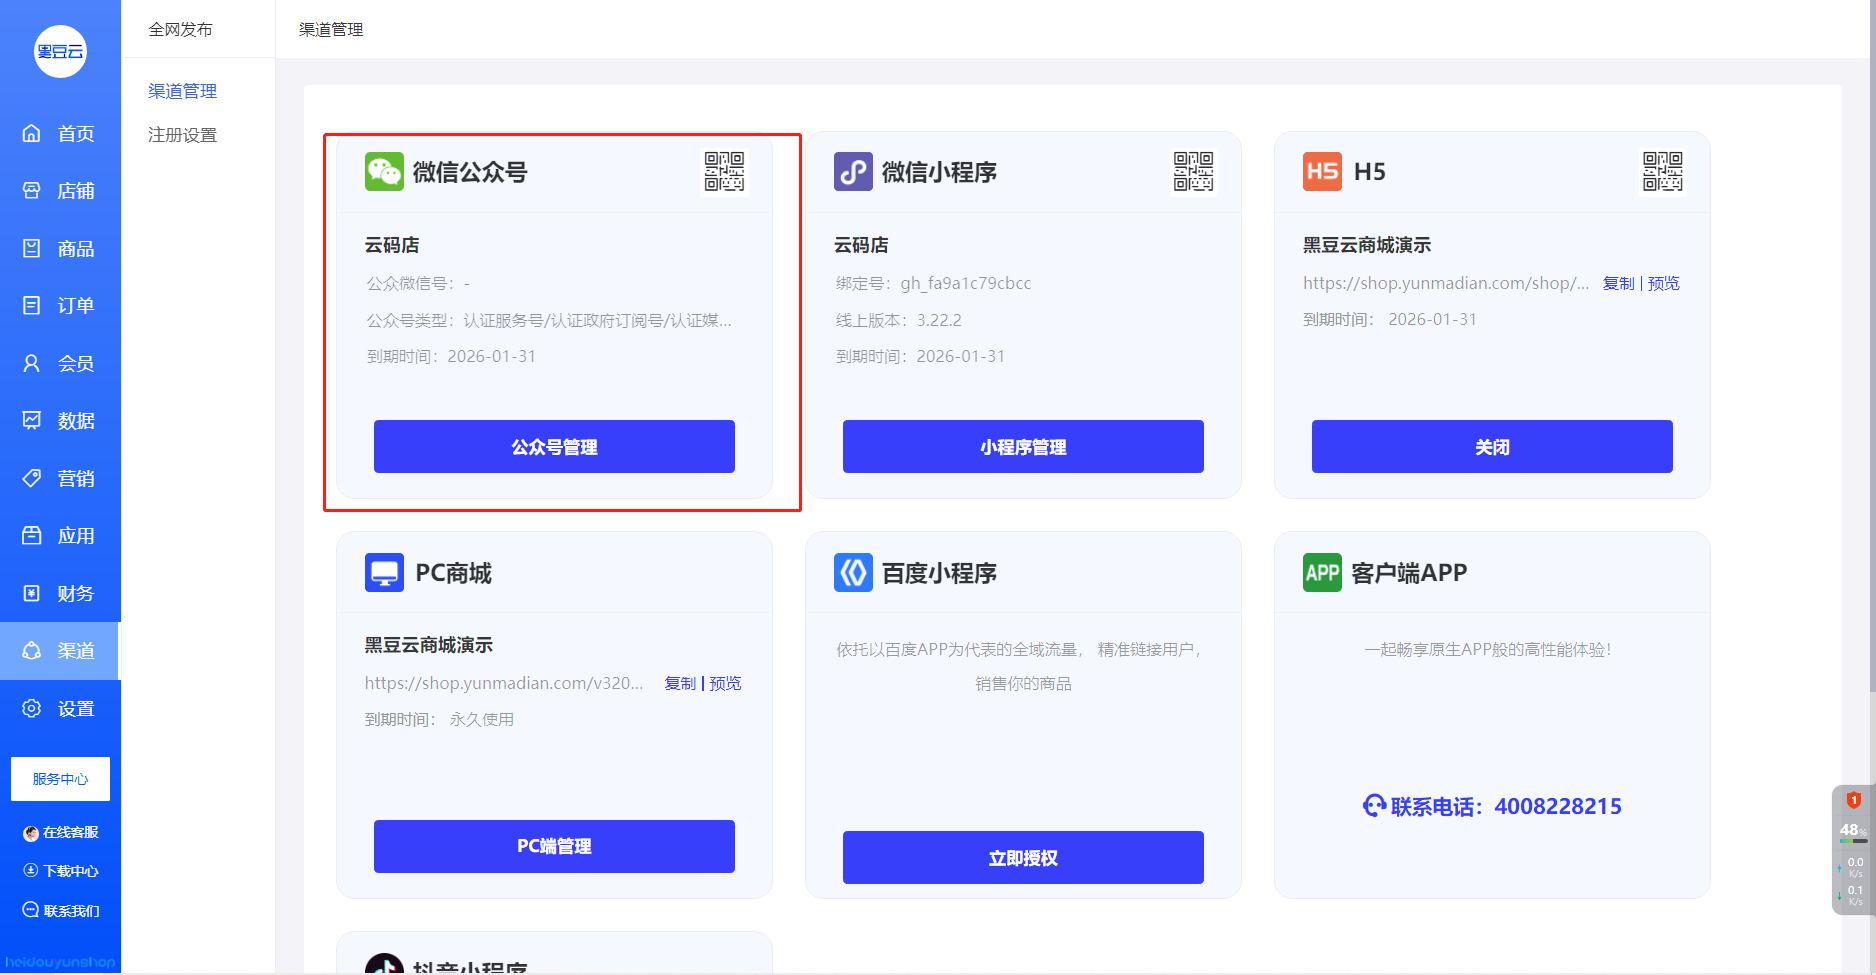Click 绑定号 gh_fa9a1c79cbcc text

click(x=933, y=283)
